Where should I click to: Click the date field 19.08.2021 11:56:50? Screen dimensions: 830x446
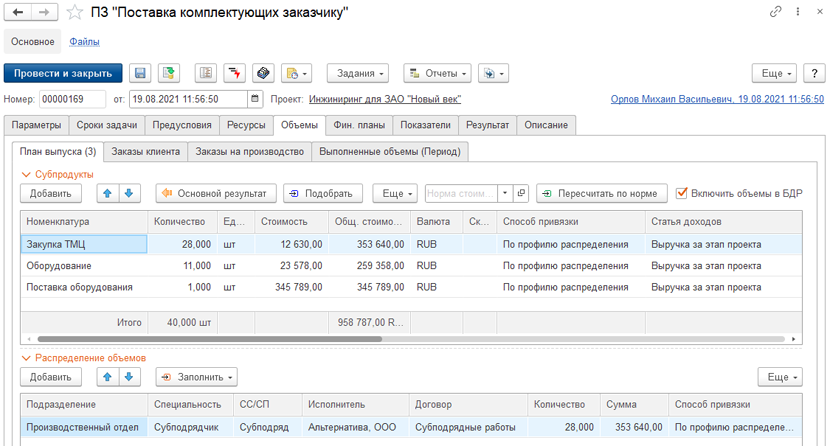pos(188,99)
